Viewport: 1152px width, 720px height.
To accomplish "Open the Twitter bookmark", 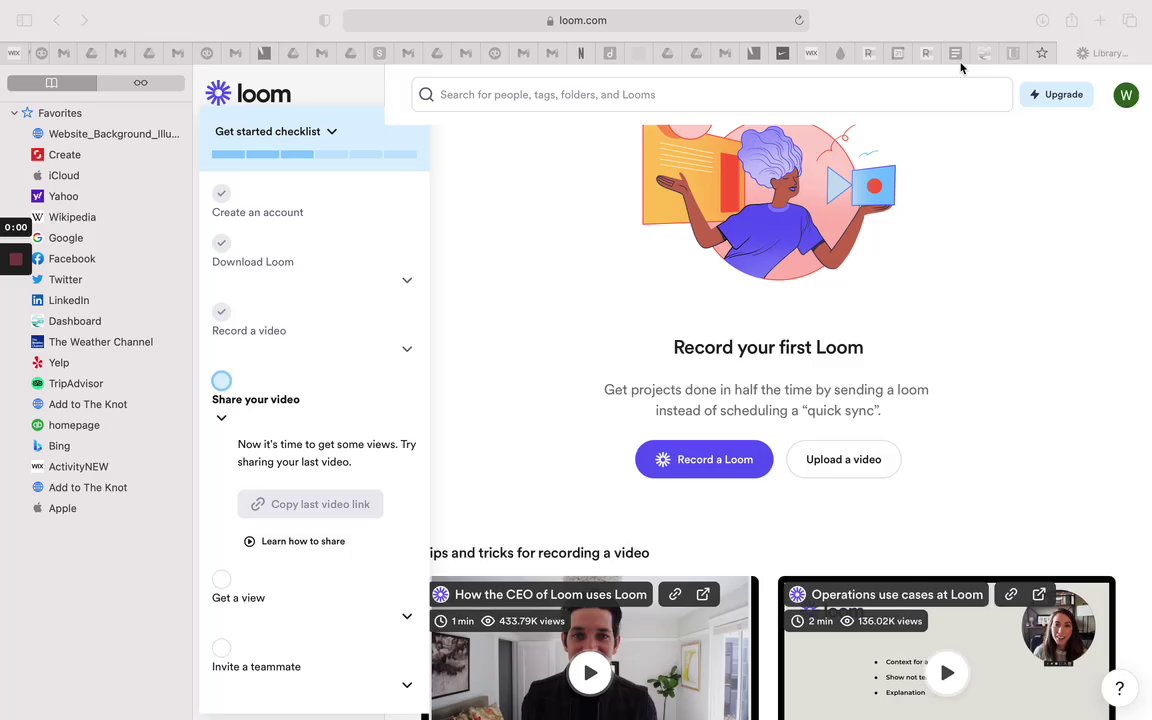I will pyautogui.click(x=57, y=279).
